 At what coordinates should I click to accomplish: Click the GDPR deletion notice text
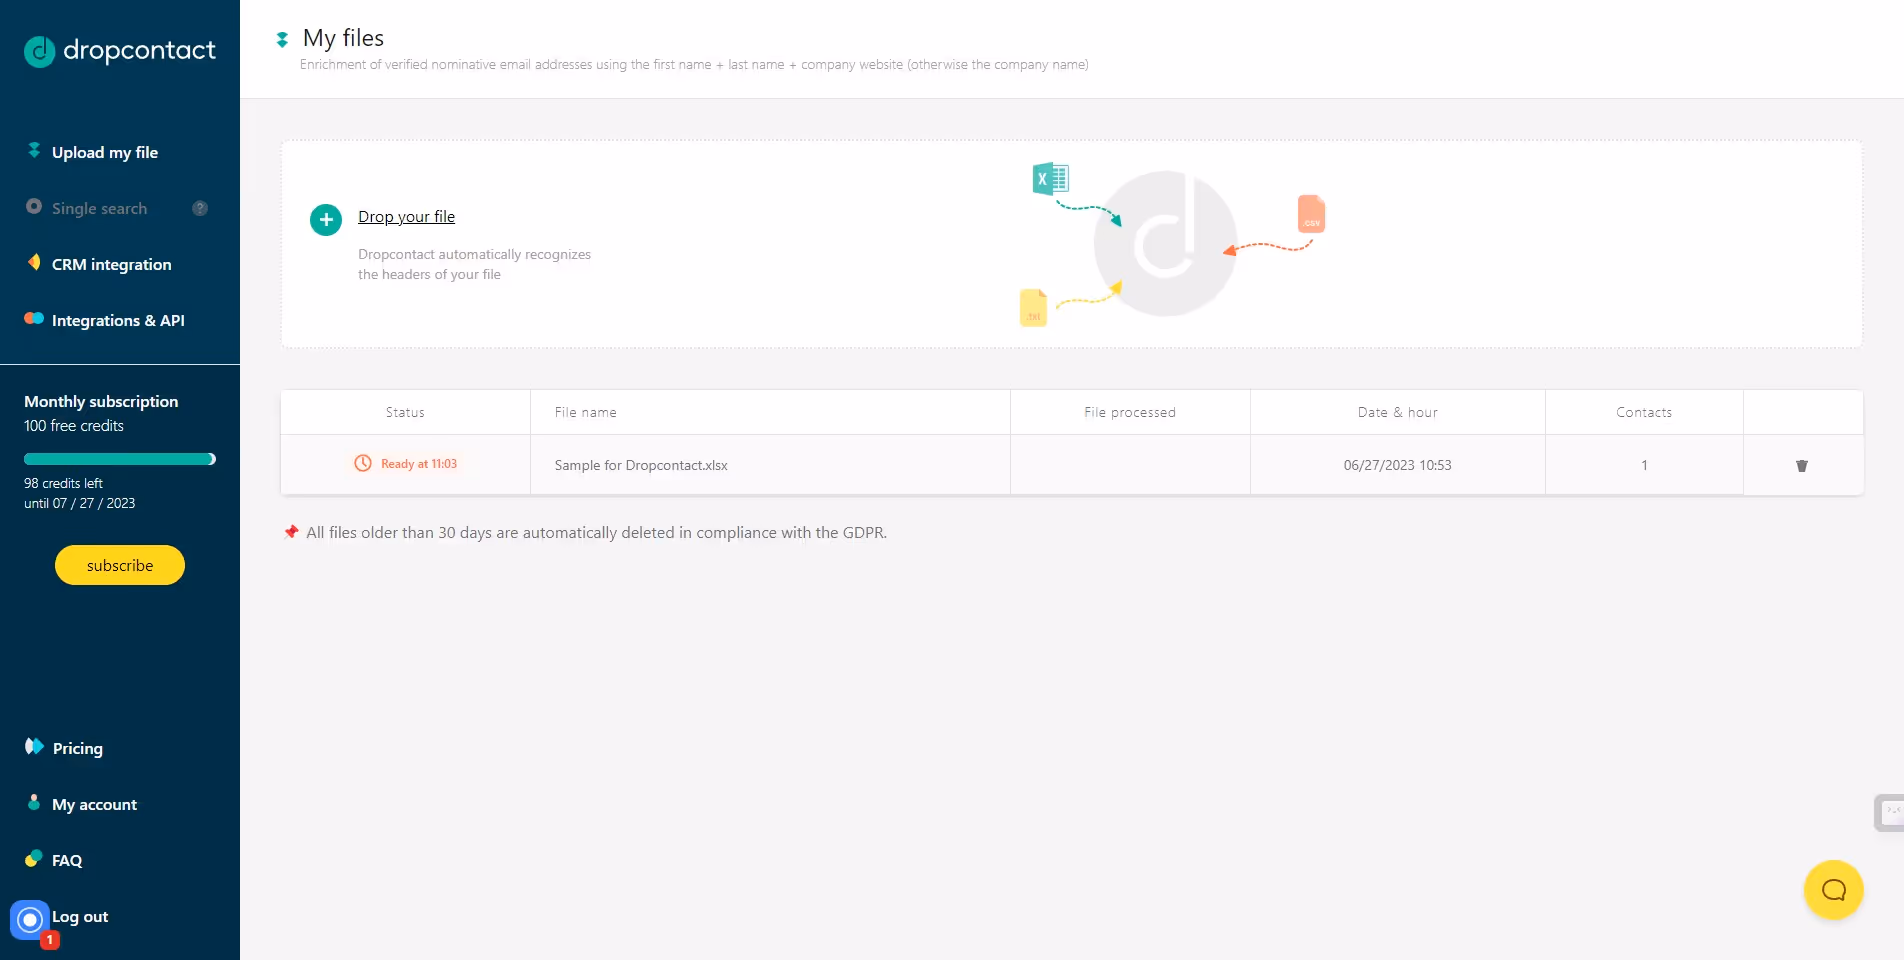[597, 533]
